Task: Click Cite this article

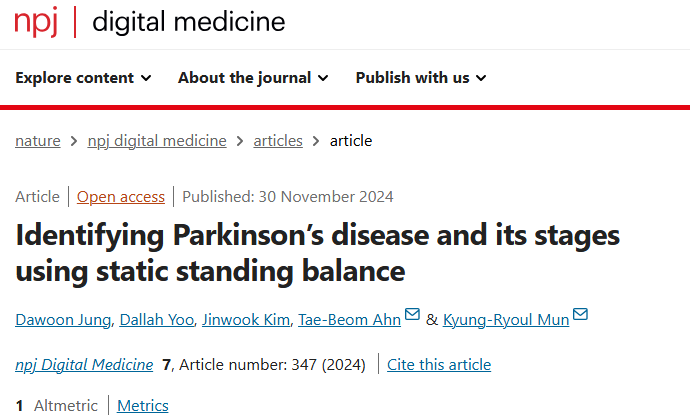Action: pyautogui.click(x=439, y=365)
